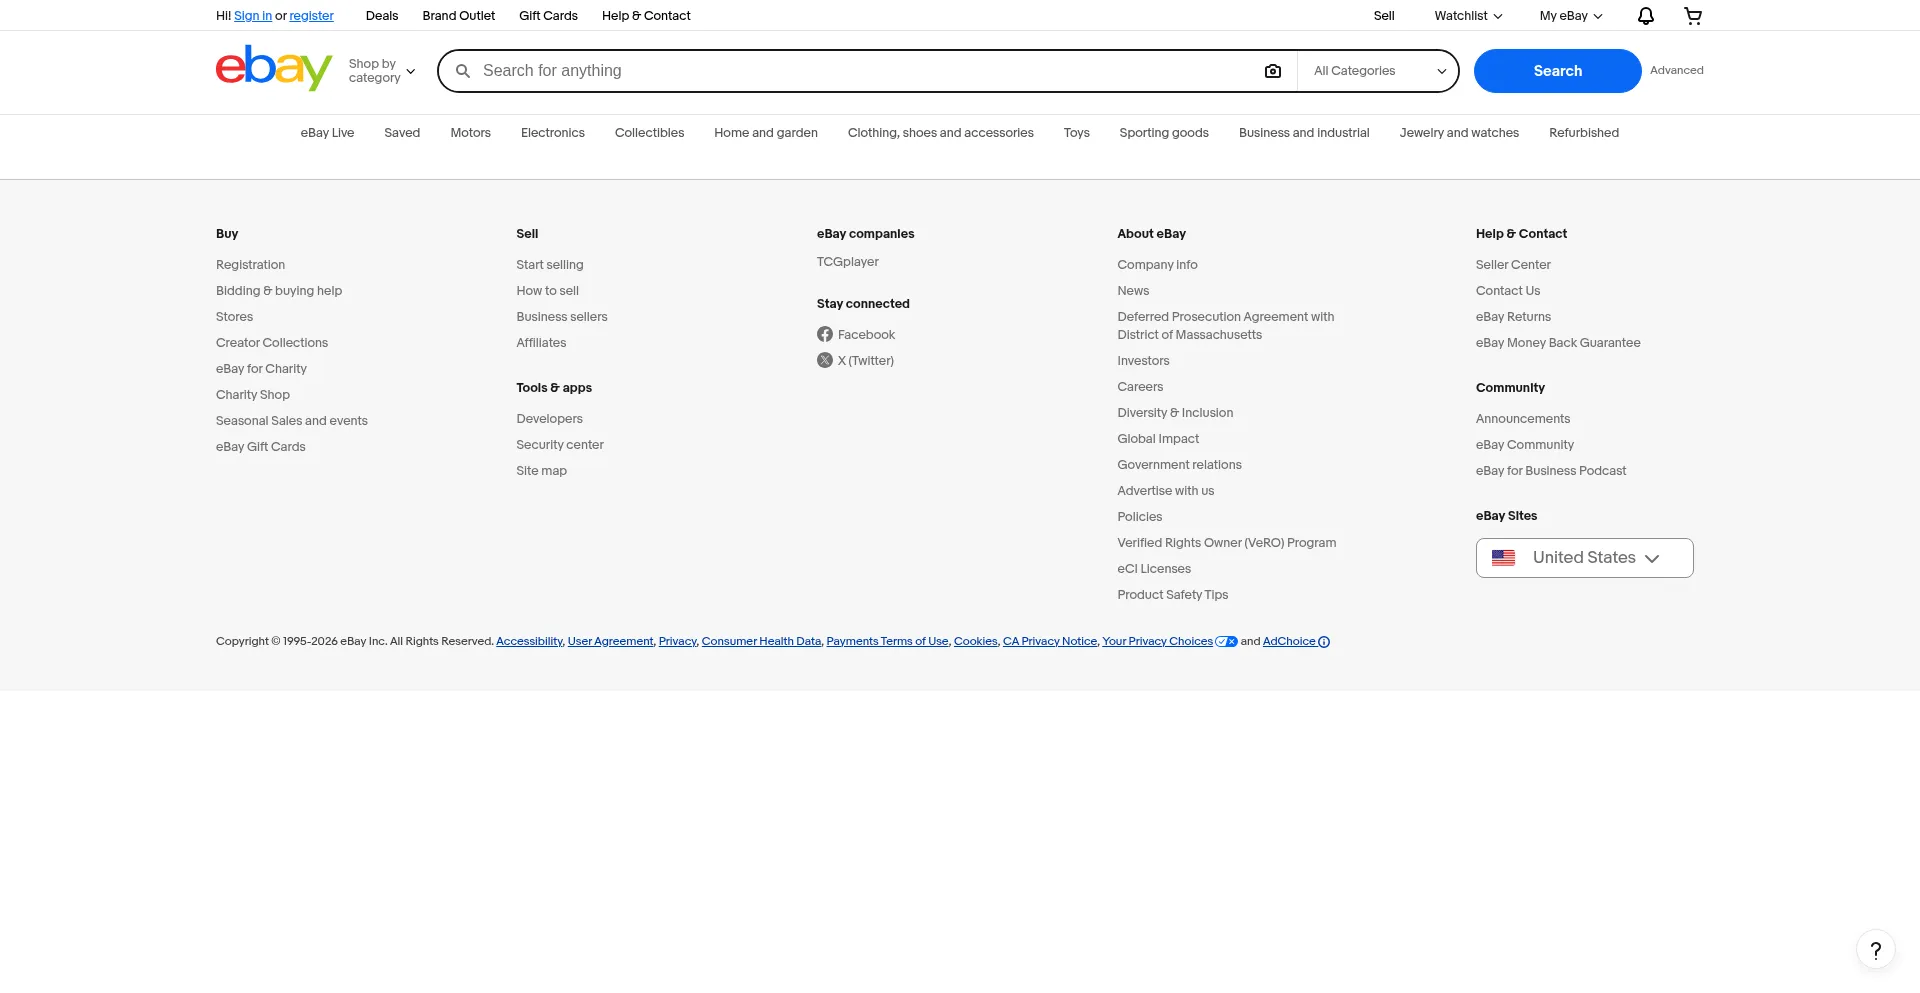Open Start selling link
The width and height of the screenshot is (1920, 993).
550,265
